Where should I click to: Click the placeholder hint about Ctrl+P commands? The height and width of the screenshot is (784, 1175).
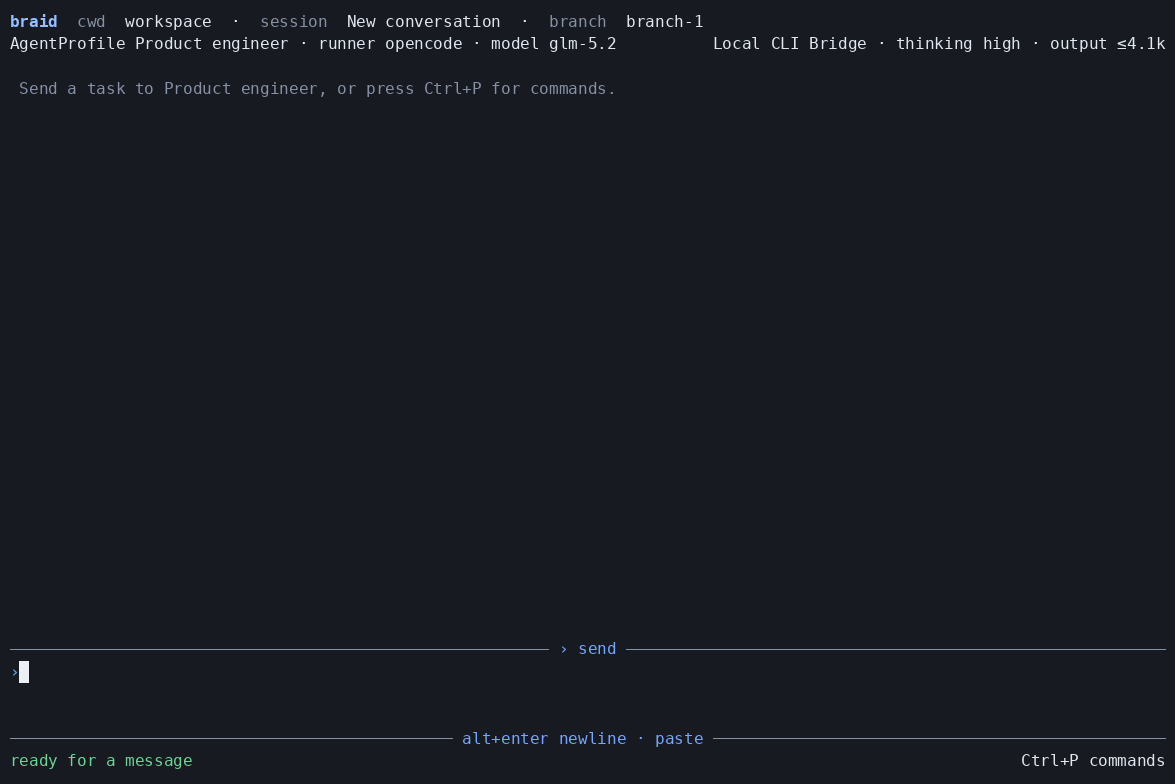pos(317,88)
